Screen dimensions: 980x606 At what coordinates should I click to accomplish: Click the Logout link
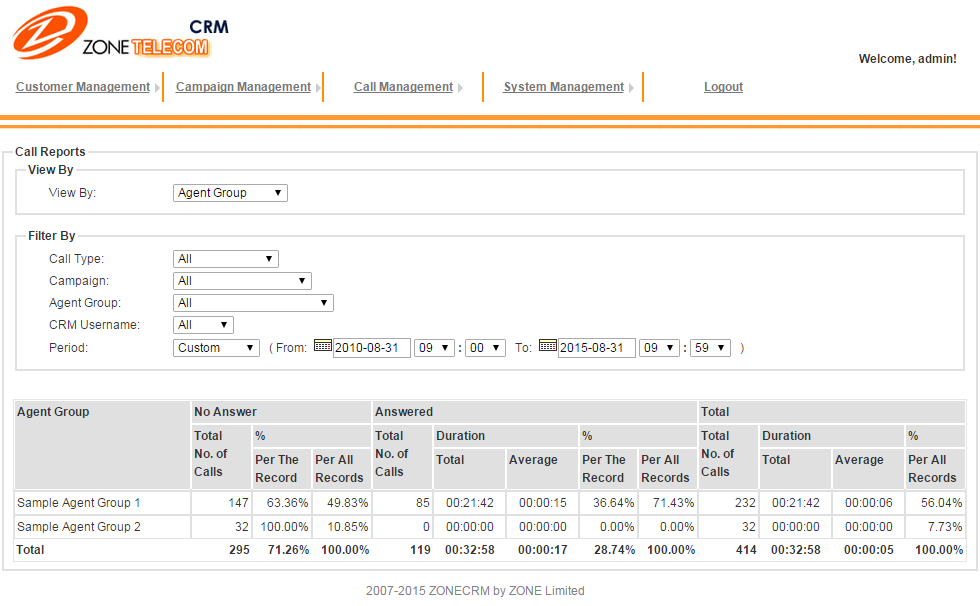tap(723, 87)
